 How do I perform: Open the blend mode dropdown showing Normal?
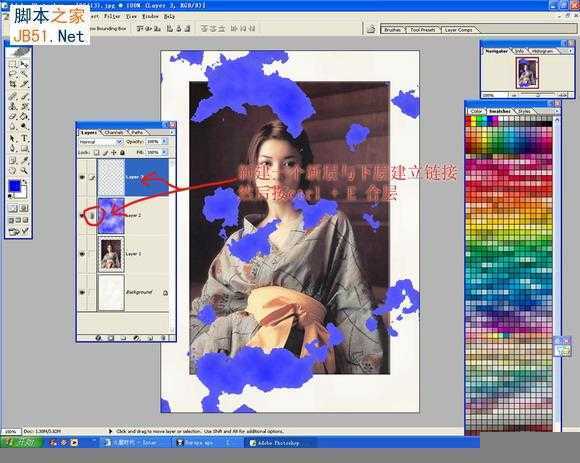(x=101, y=142)
